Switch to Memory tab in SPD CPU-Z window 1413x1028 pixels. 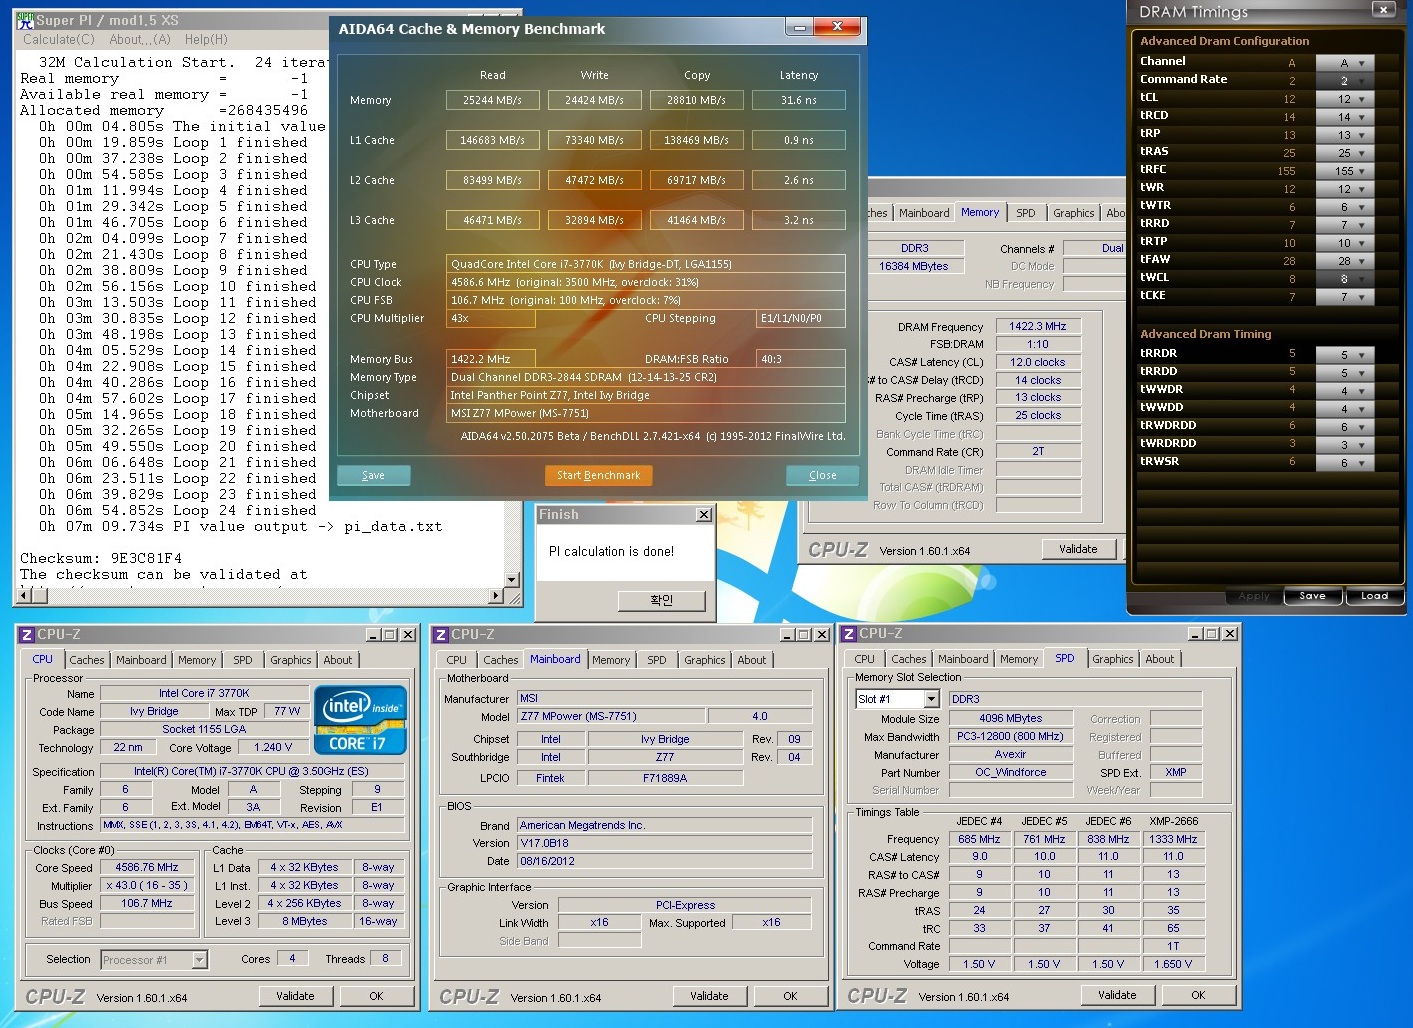point(1019,659)
